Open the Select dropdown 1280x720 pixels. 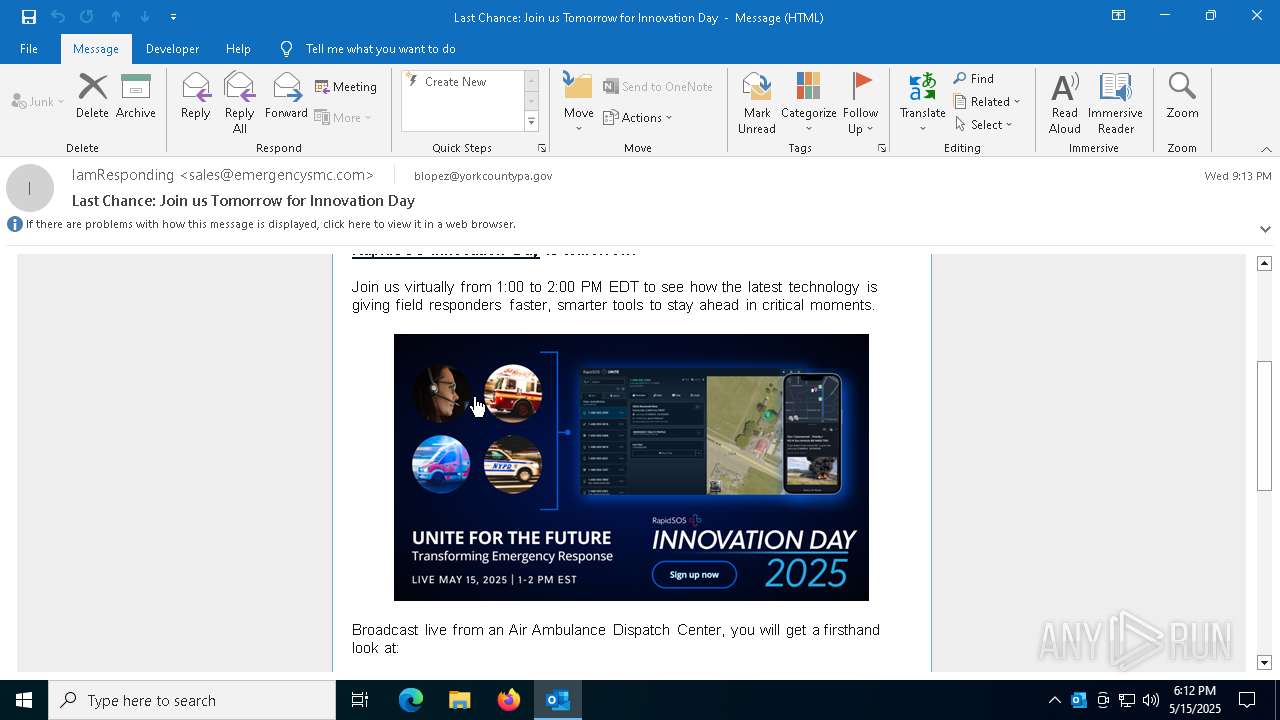tap(984, 125)
